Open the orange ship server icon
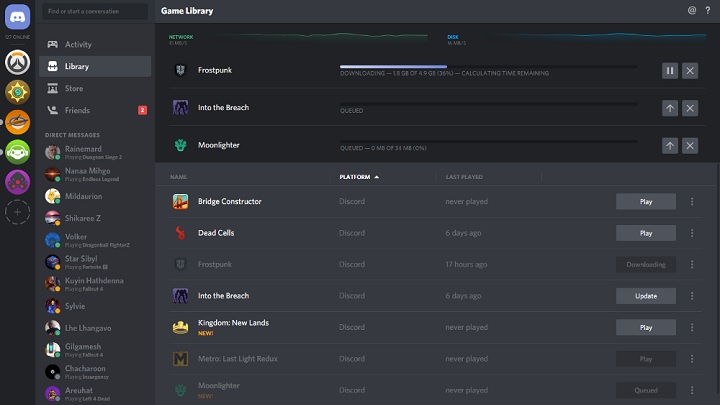720x405 pixels. [x=17, y=122]
